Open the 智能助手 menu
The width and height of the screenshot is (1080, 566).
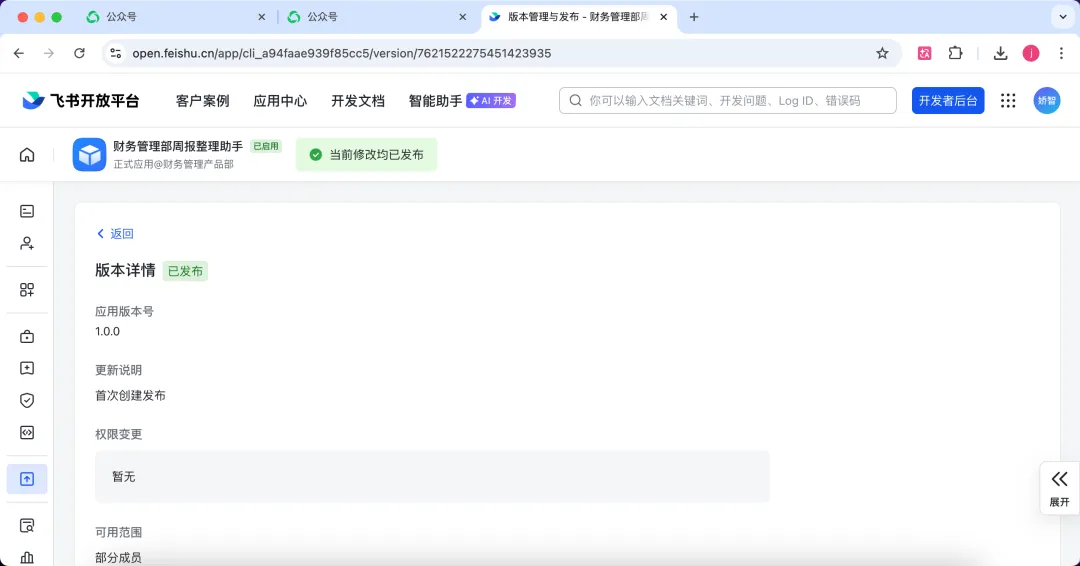pos(435,101)
